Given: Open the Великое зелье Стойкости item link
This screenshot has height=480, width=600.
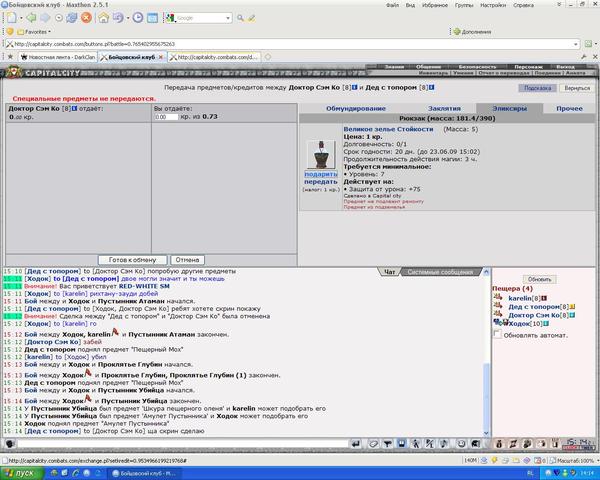Looking at the screenshot, I should (x=388, y=129).
